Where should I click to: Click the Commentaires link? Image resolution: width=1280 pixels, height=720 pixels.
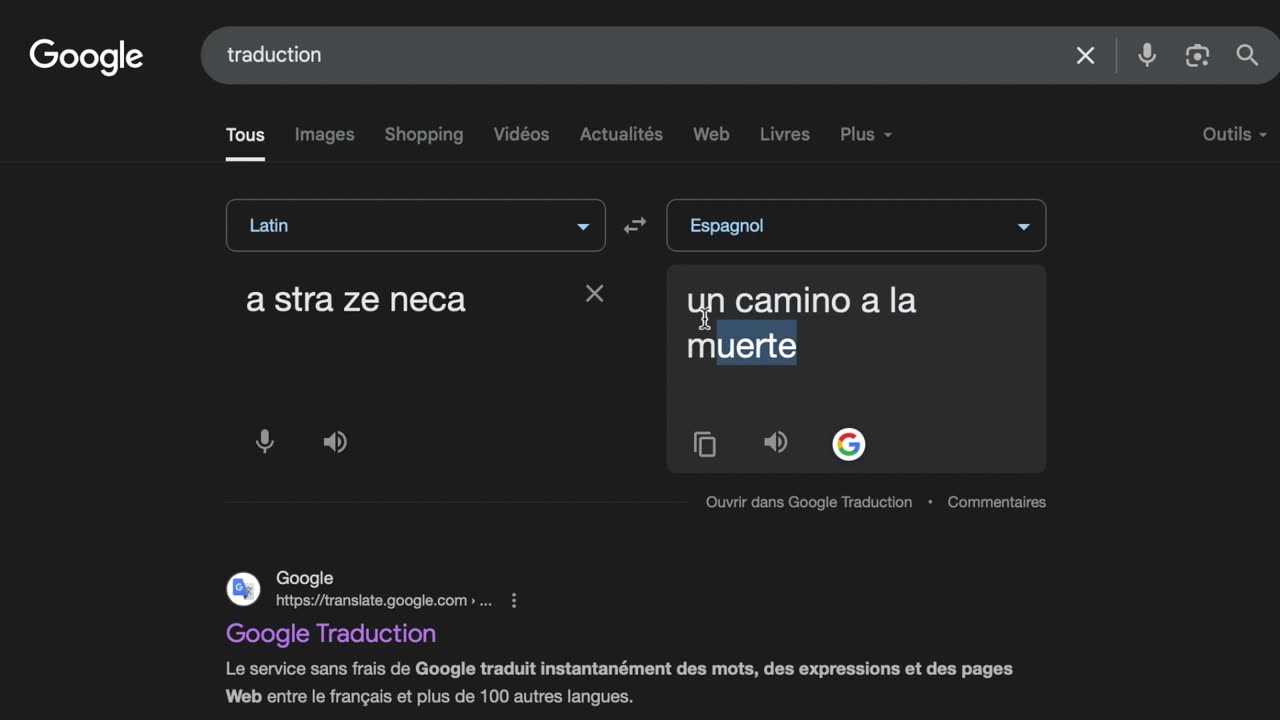click(997, 502)
